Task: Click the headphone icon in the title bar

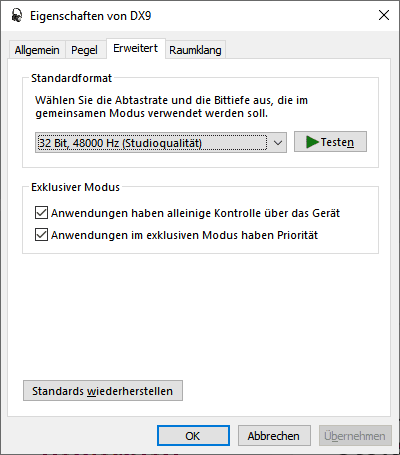Action: click(x=17, y=15)
